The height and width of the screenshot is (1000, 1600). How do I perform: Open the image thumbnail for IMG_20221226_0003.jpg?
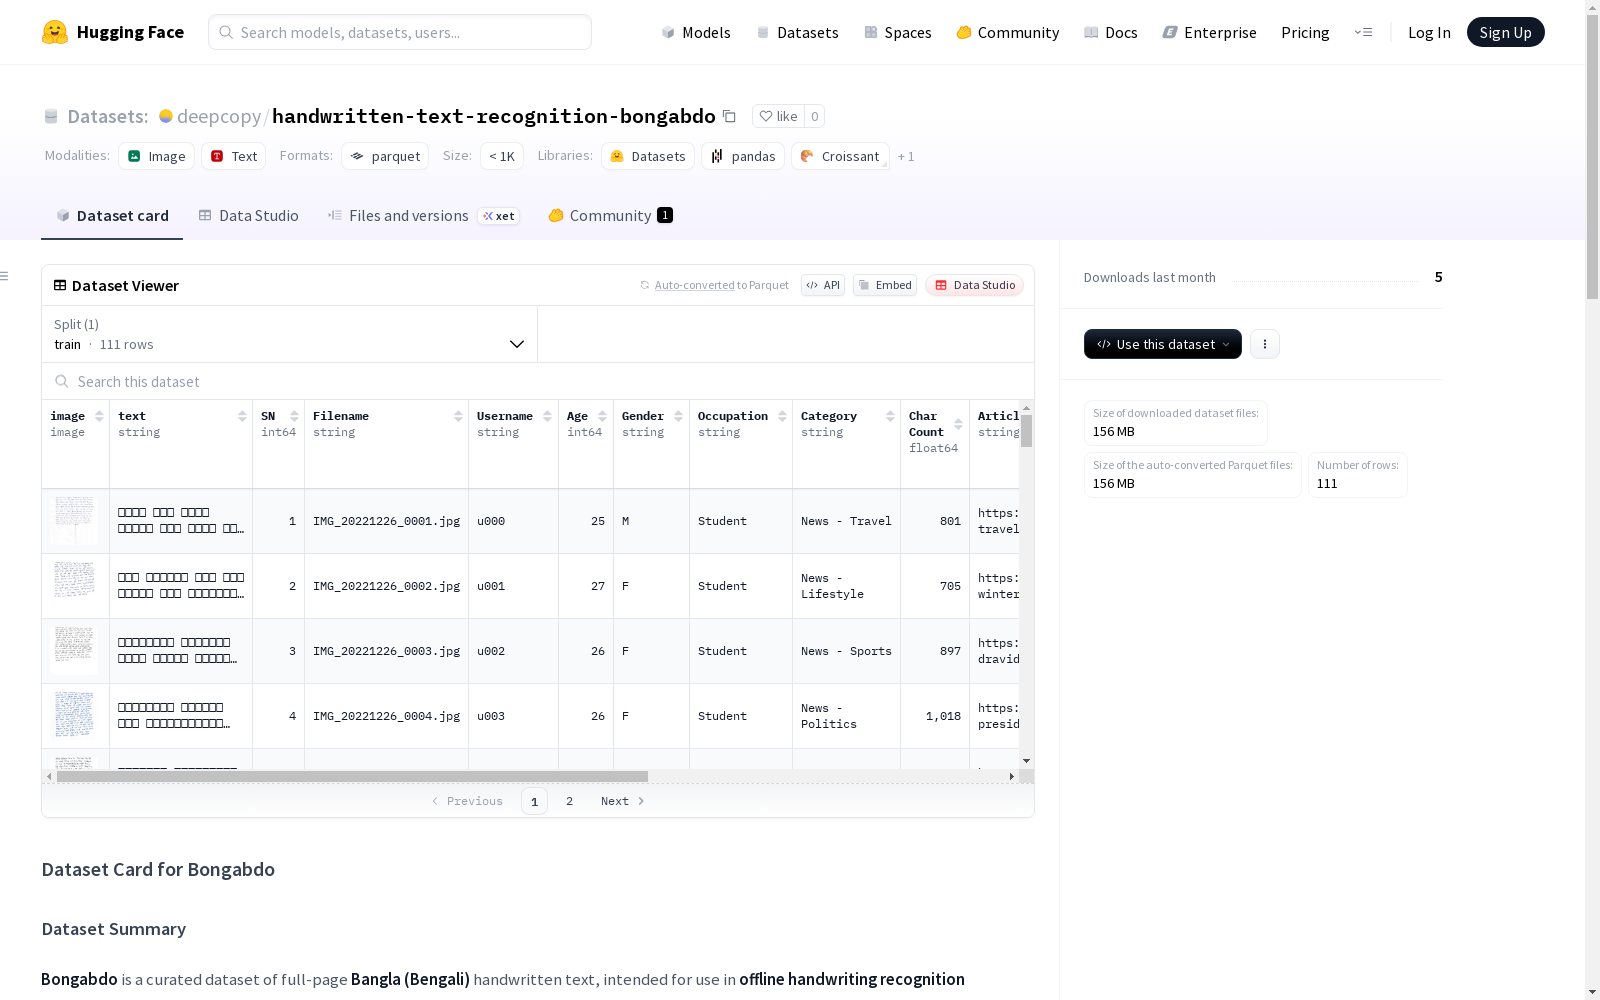pyautogui.click(x=75, y=651)
